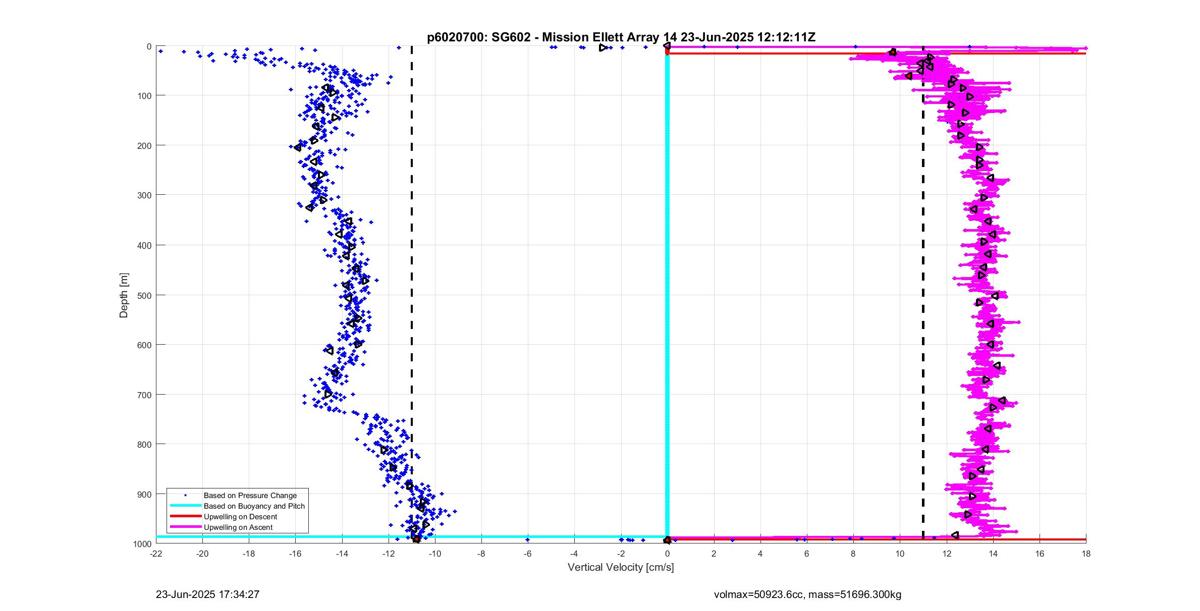Image resolution: width=1200 pixels, height=611 pixels.
Task: Click the x-axis tick label '-22'
Action: (x=156, y=553)
